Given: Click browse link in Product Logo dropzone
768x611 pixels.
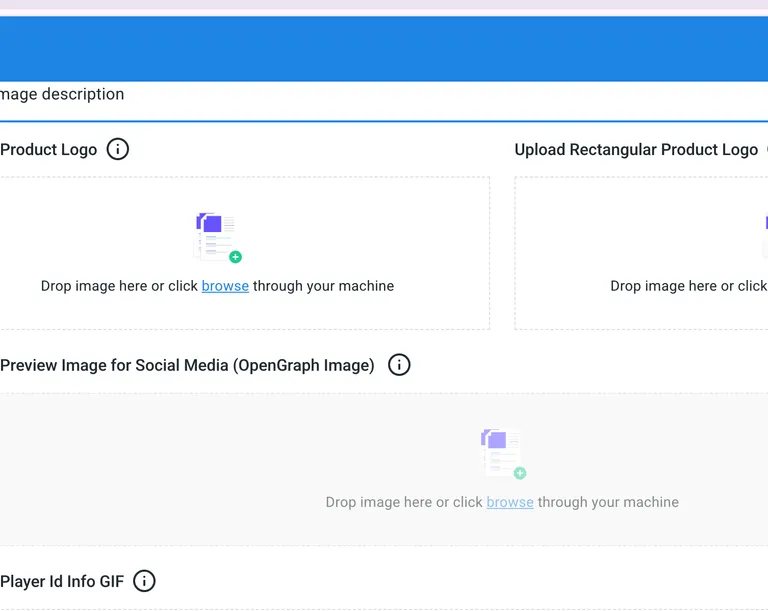Looking at the screenshot, I should pyautogui.click(x=225, y=286).
